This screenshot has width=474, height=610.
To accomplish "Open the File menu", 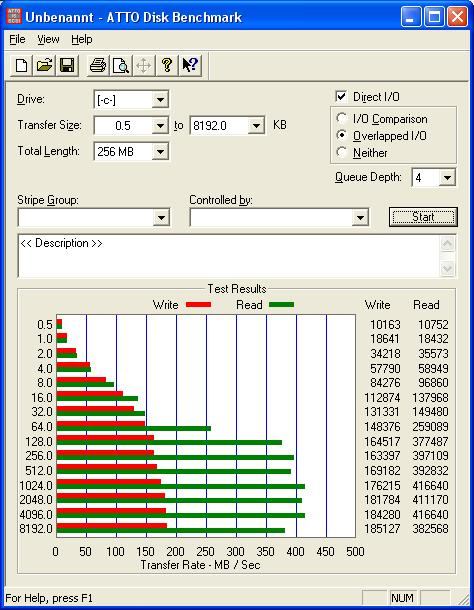I will click(x=17, y=39).
